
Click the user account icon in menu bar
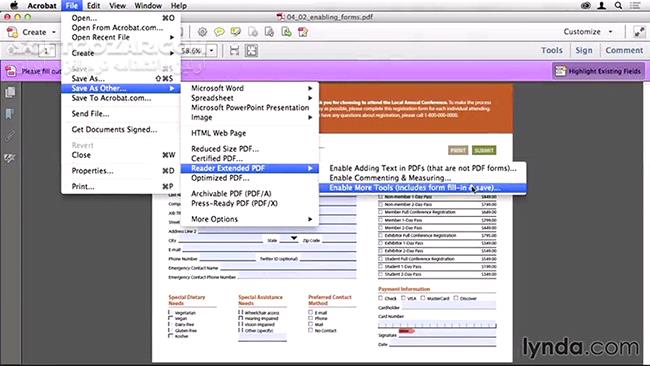[x=601, y=5]
